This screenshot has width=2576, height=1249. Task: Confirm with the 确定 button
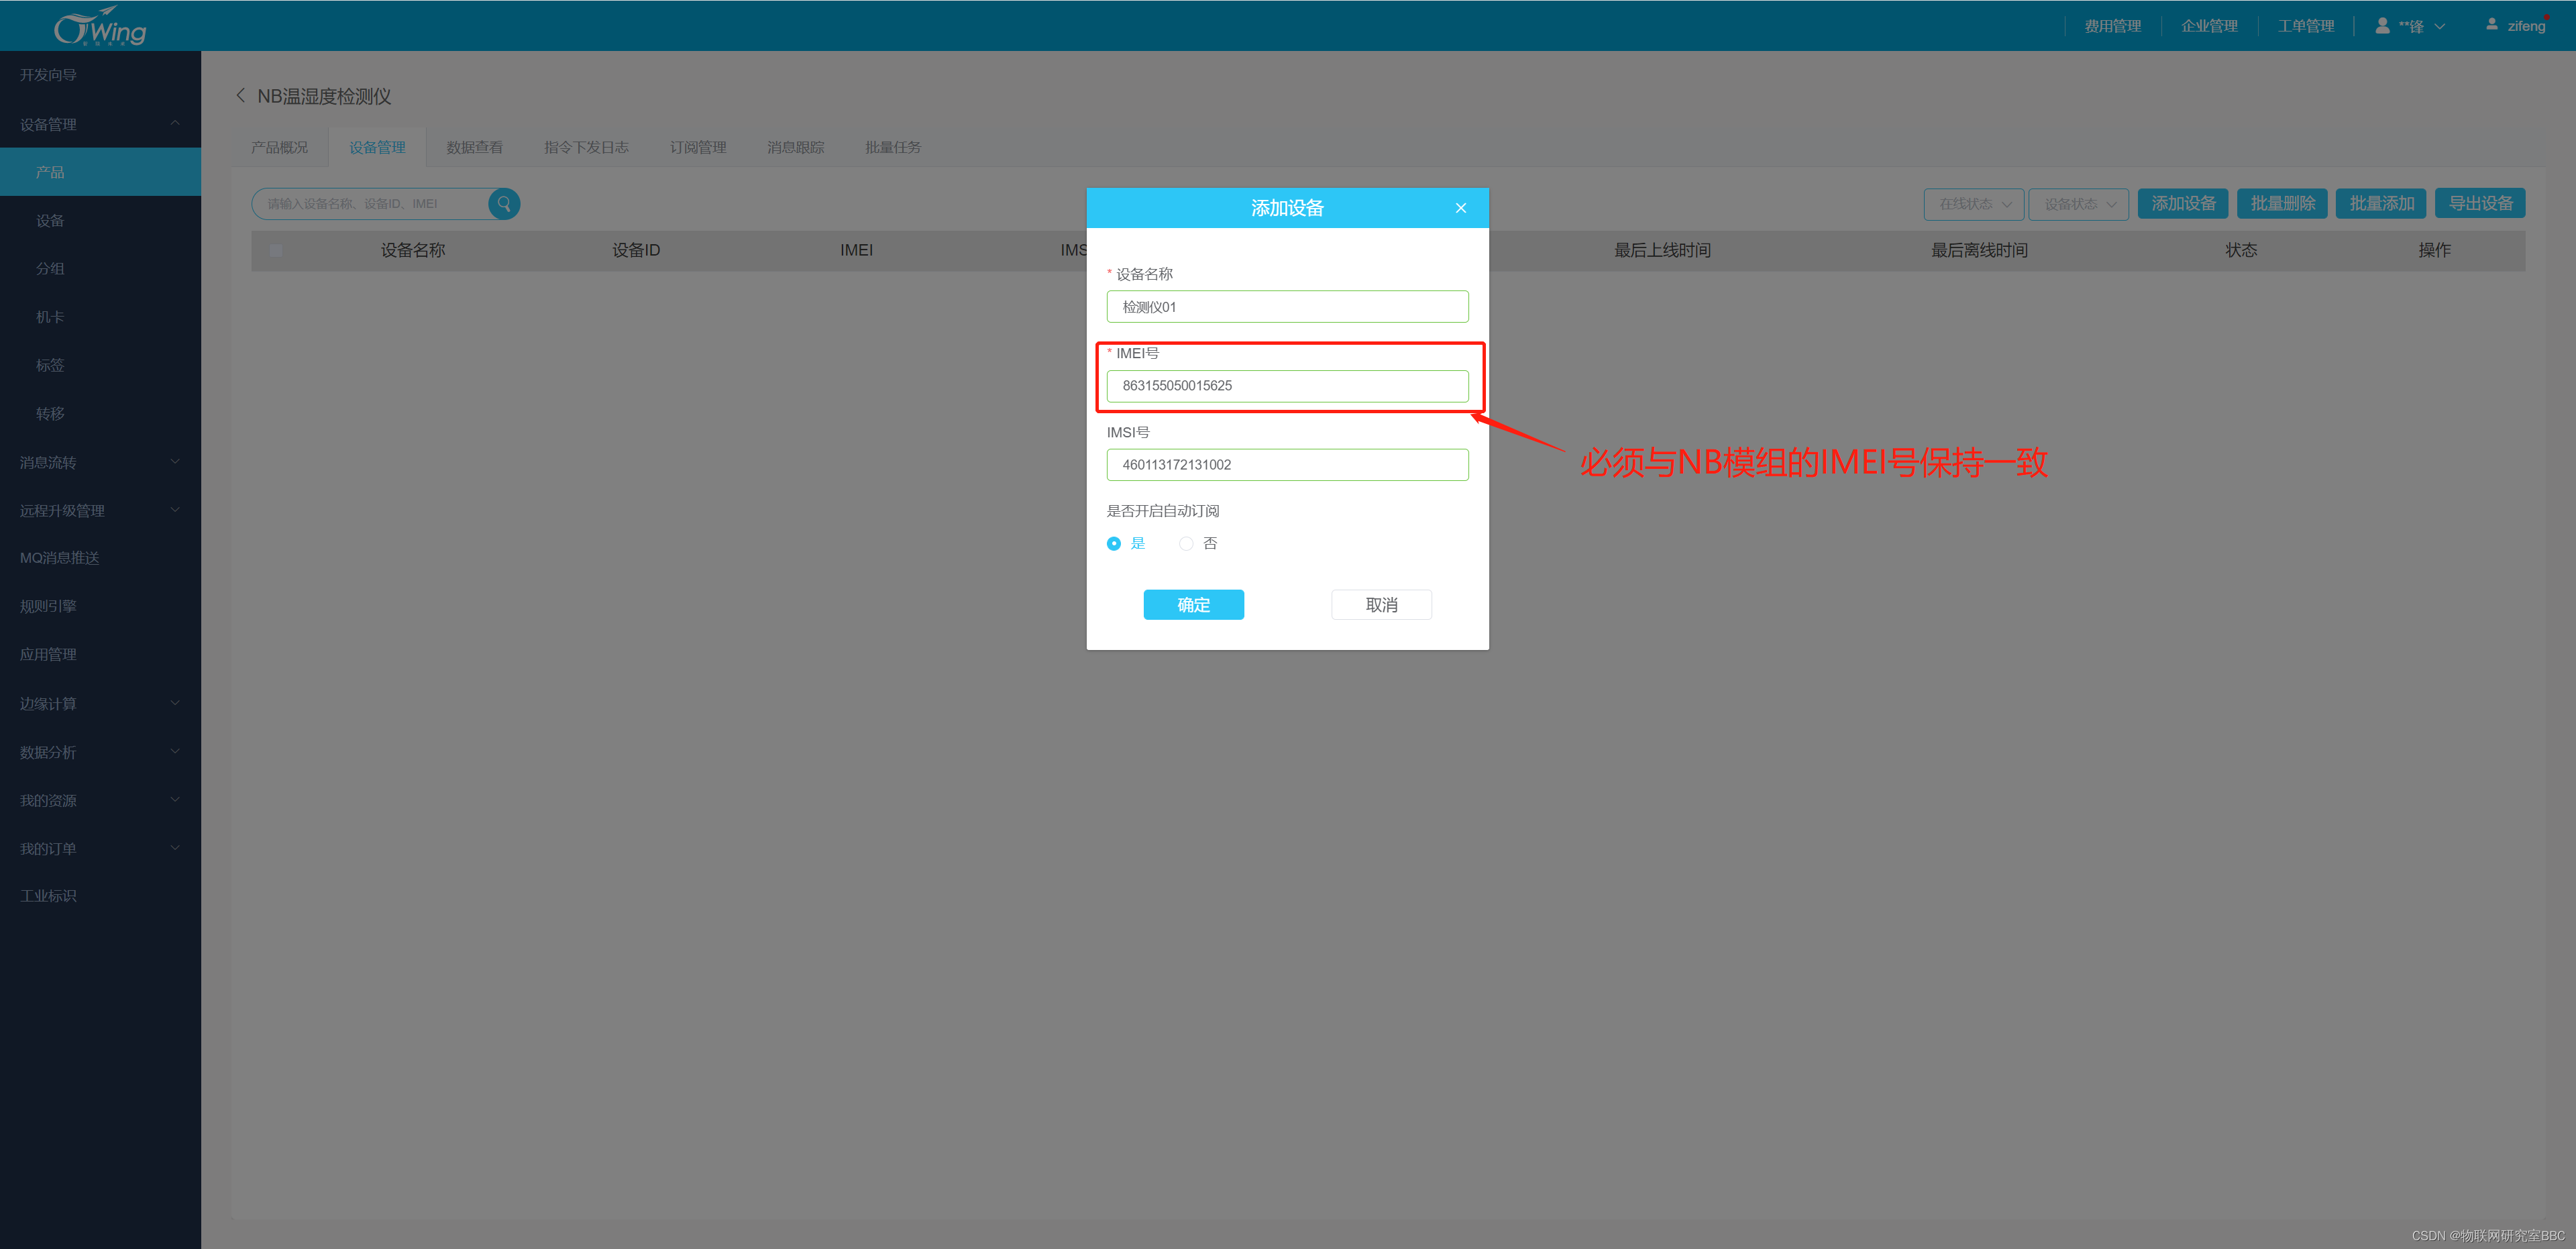(x=1194, y=605)
